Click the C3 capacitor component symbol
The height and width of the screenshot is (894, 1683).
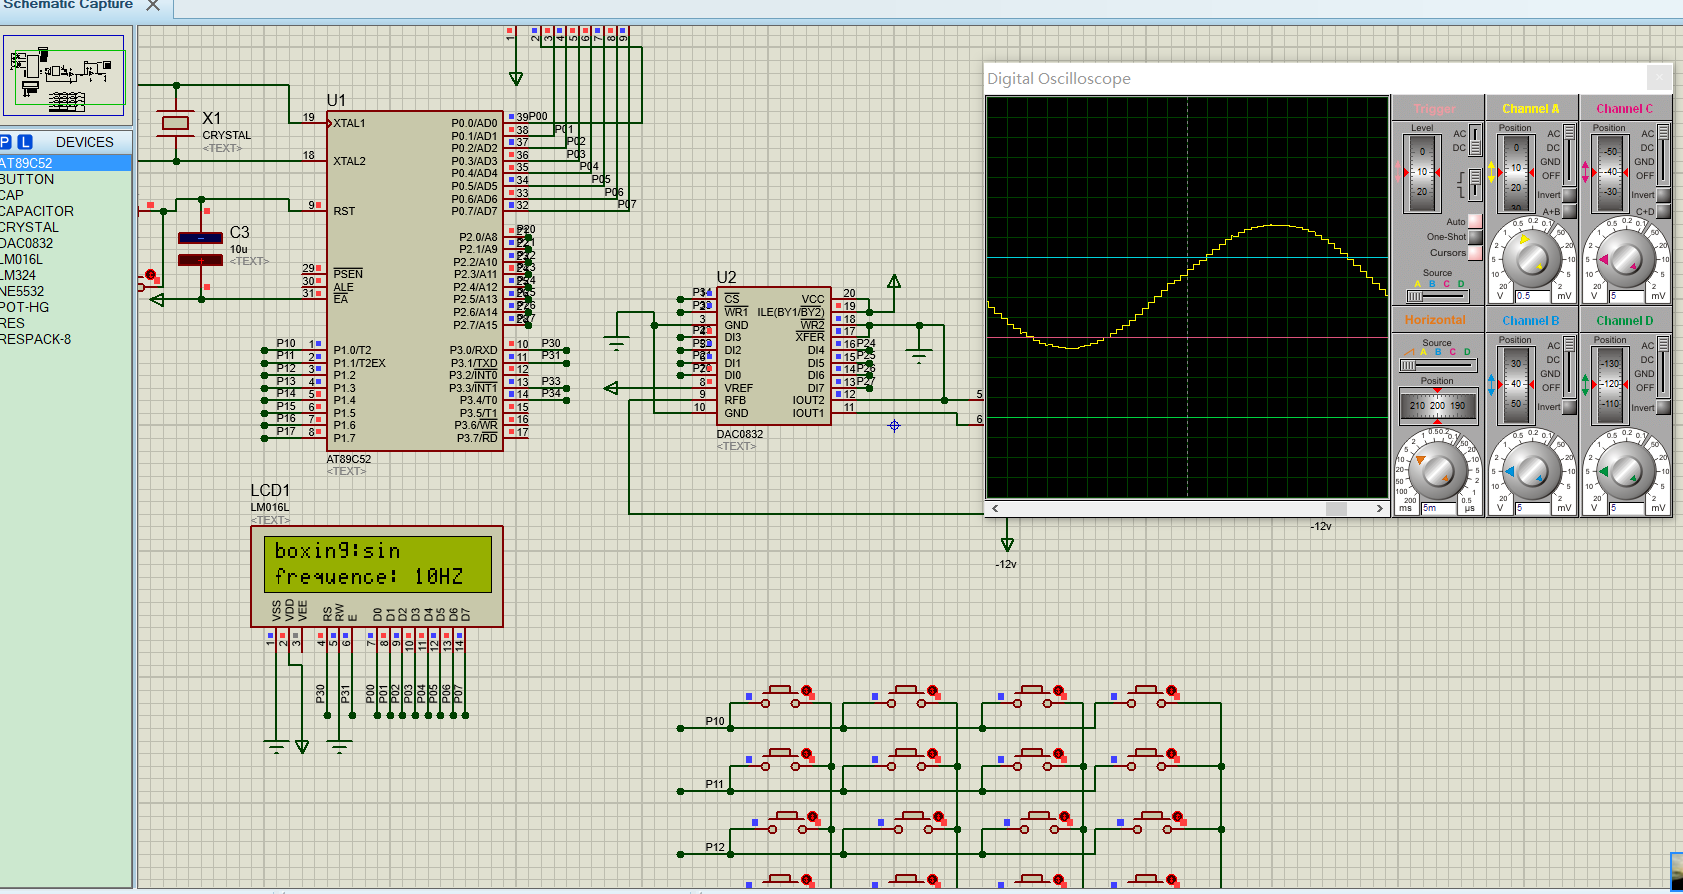(200, 249)
